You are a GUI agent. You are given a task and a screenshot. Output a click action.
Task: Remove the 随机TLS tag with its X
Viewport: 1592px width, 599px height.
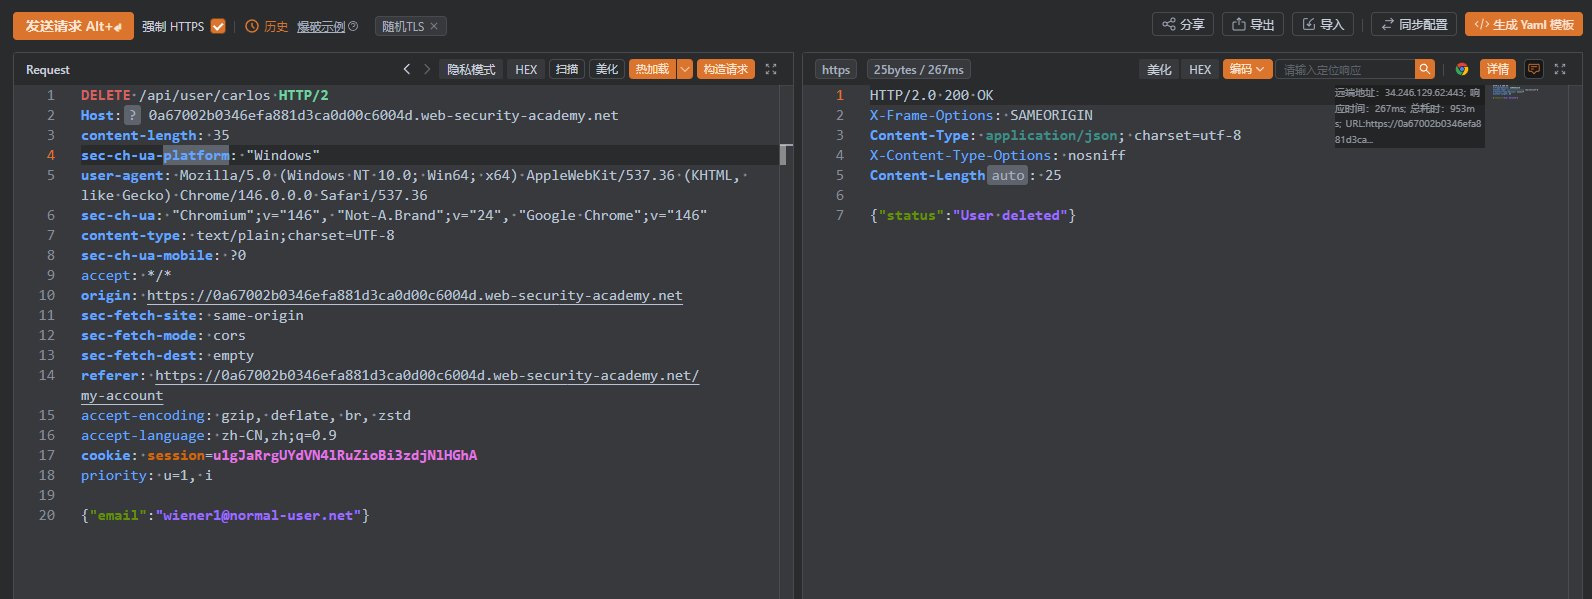pos(434,26)
